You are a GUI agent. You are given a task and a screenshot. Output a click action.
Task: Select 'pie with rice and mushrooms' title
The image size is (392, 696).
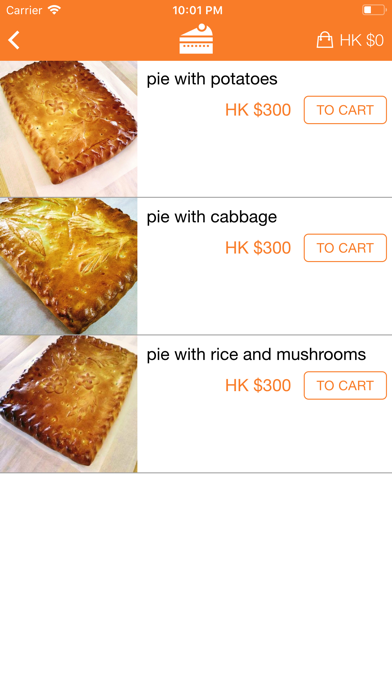click(x=256, y=355)
